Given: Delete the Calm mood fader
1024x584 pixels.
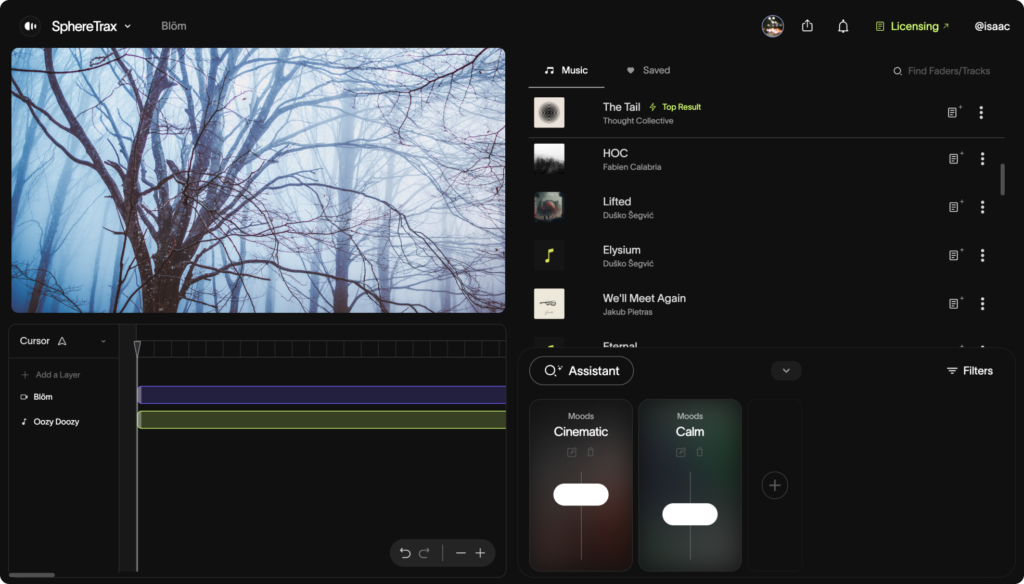Looking at the screenshot, I should tap(699, 452).
